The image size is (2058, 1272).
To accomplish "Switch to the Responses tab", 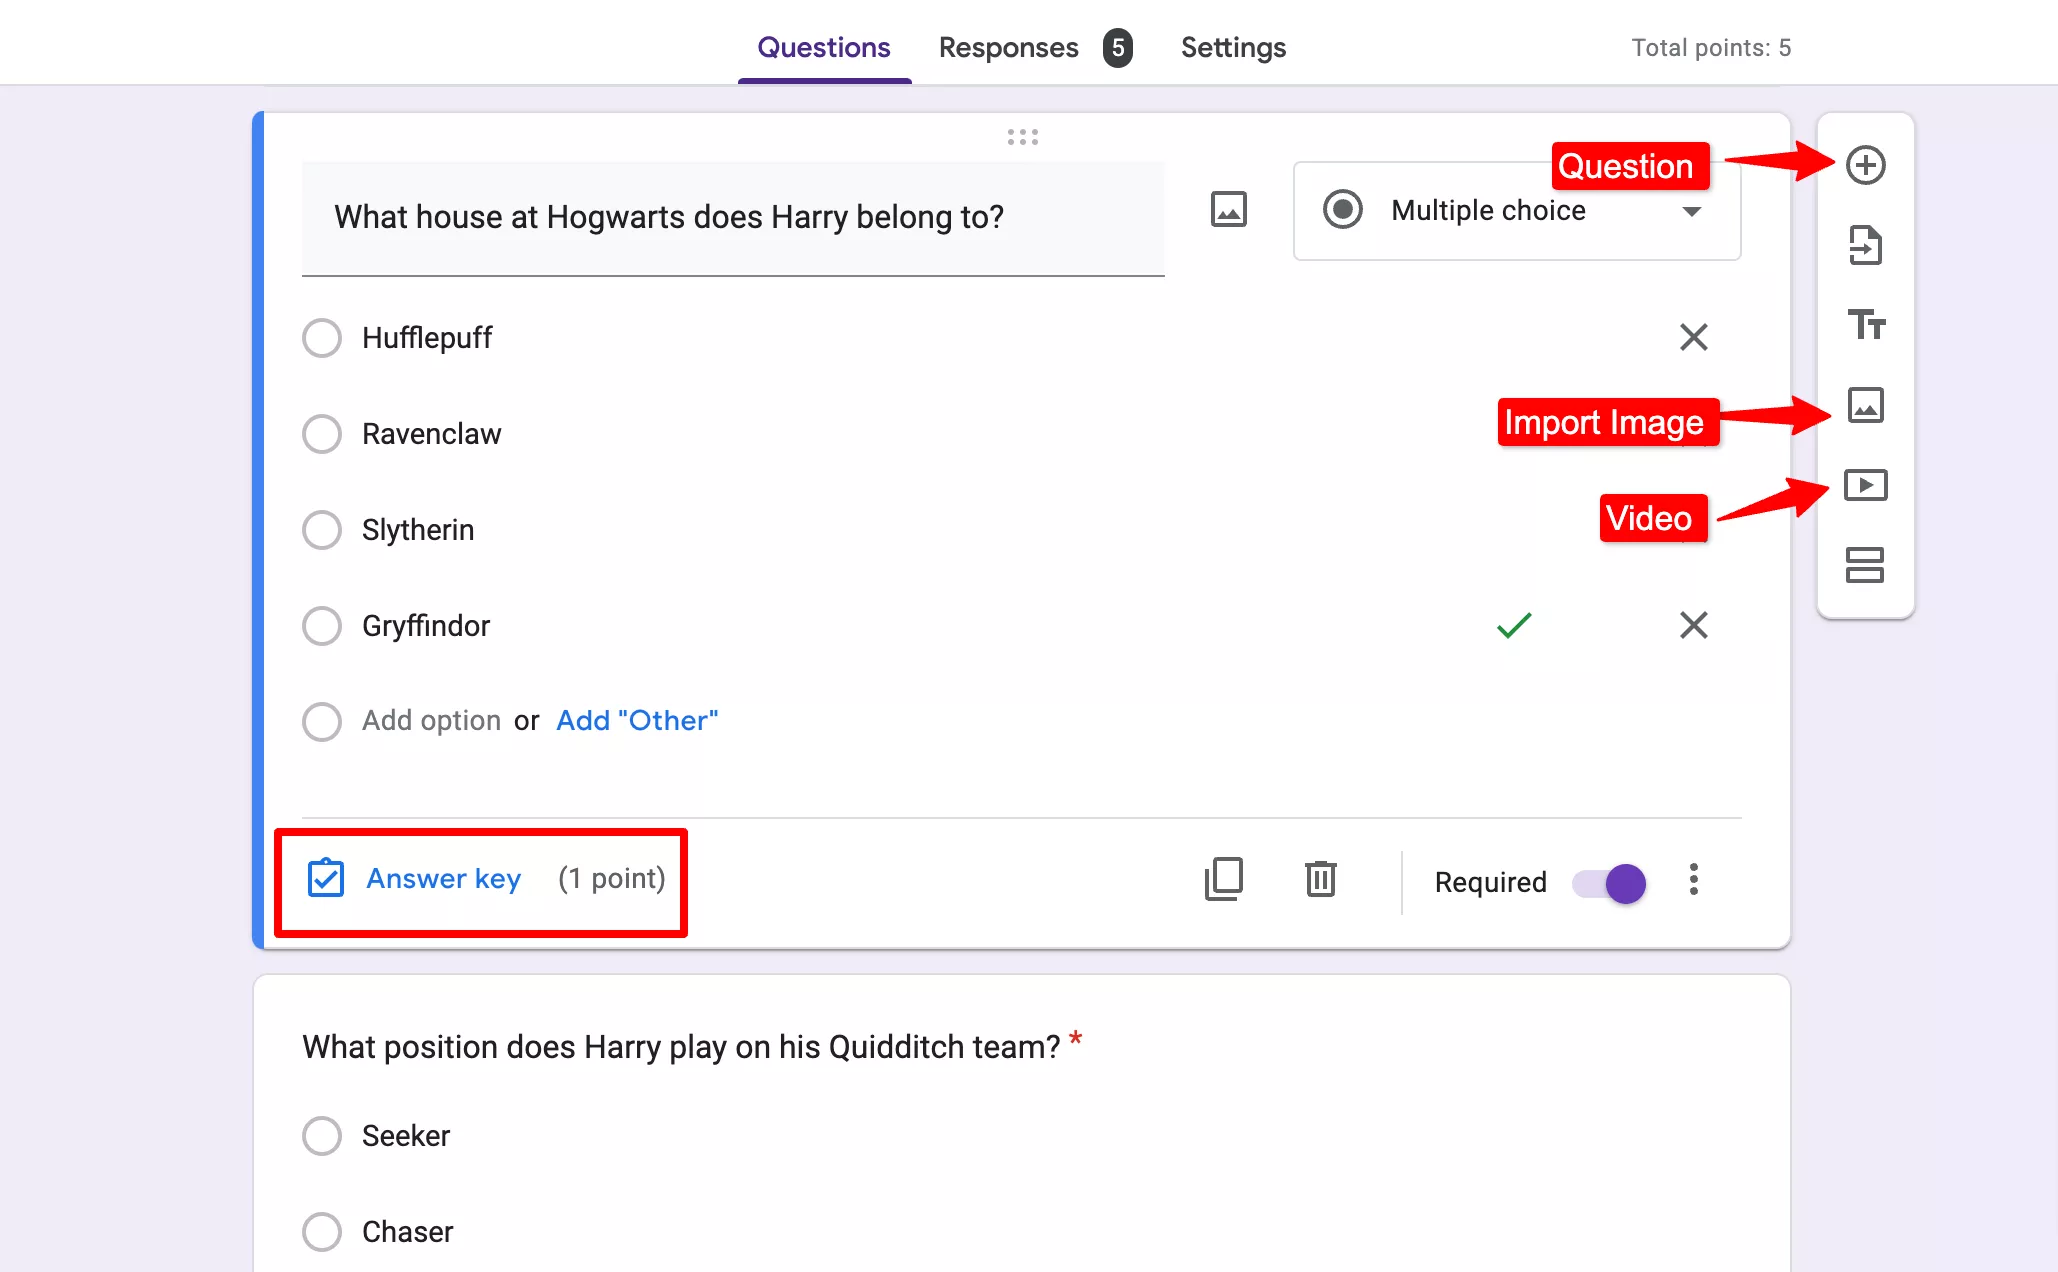I will click(x=1008, y=47).
